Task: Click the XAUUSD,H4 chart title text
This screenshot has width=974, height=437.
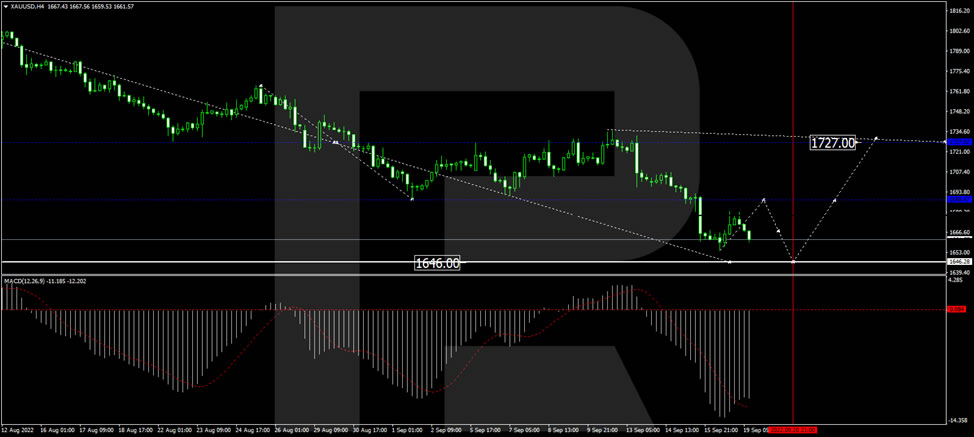Action: [x=27, y=6]
